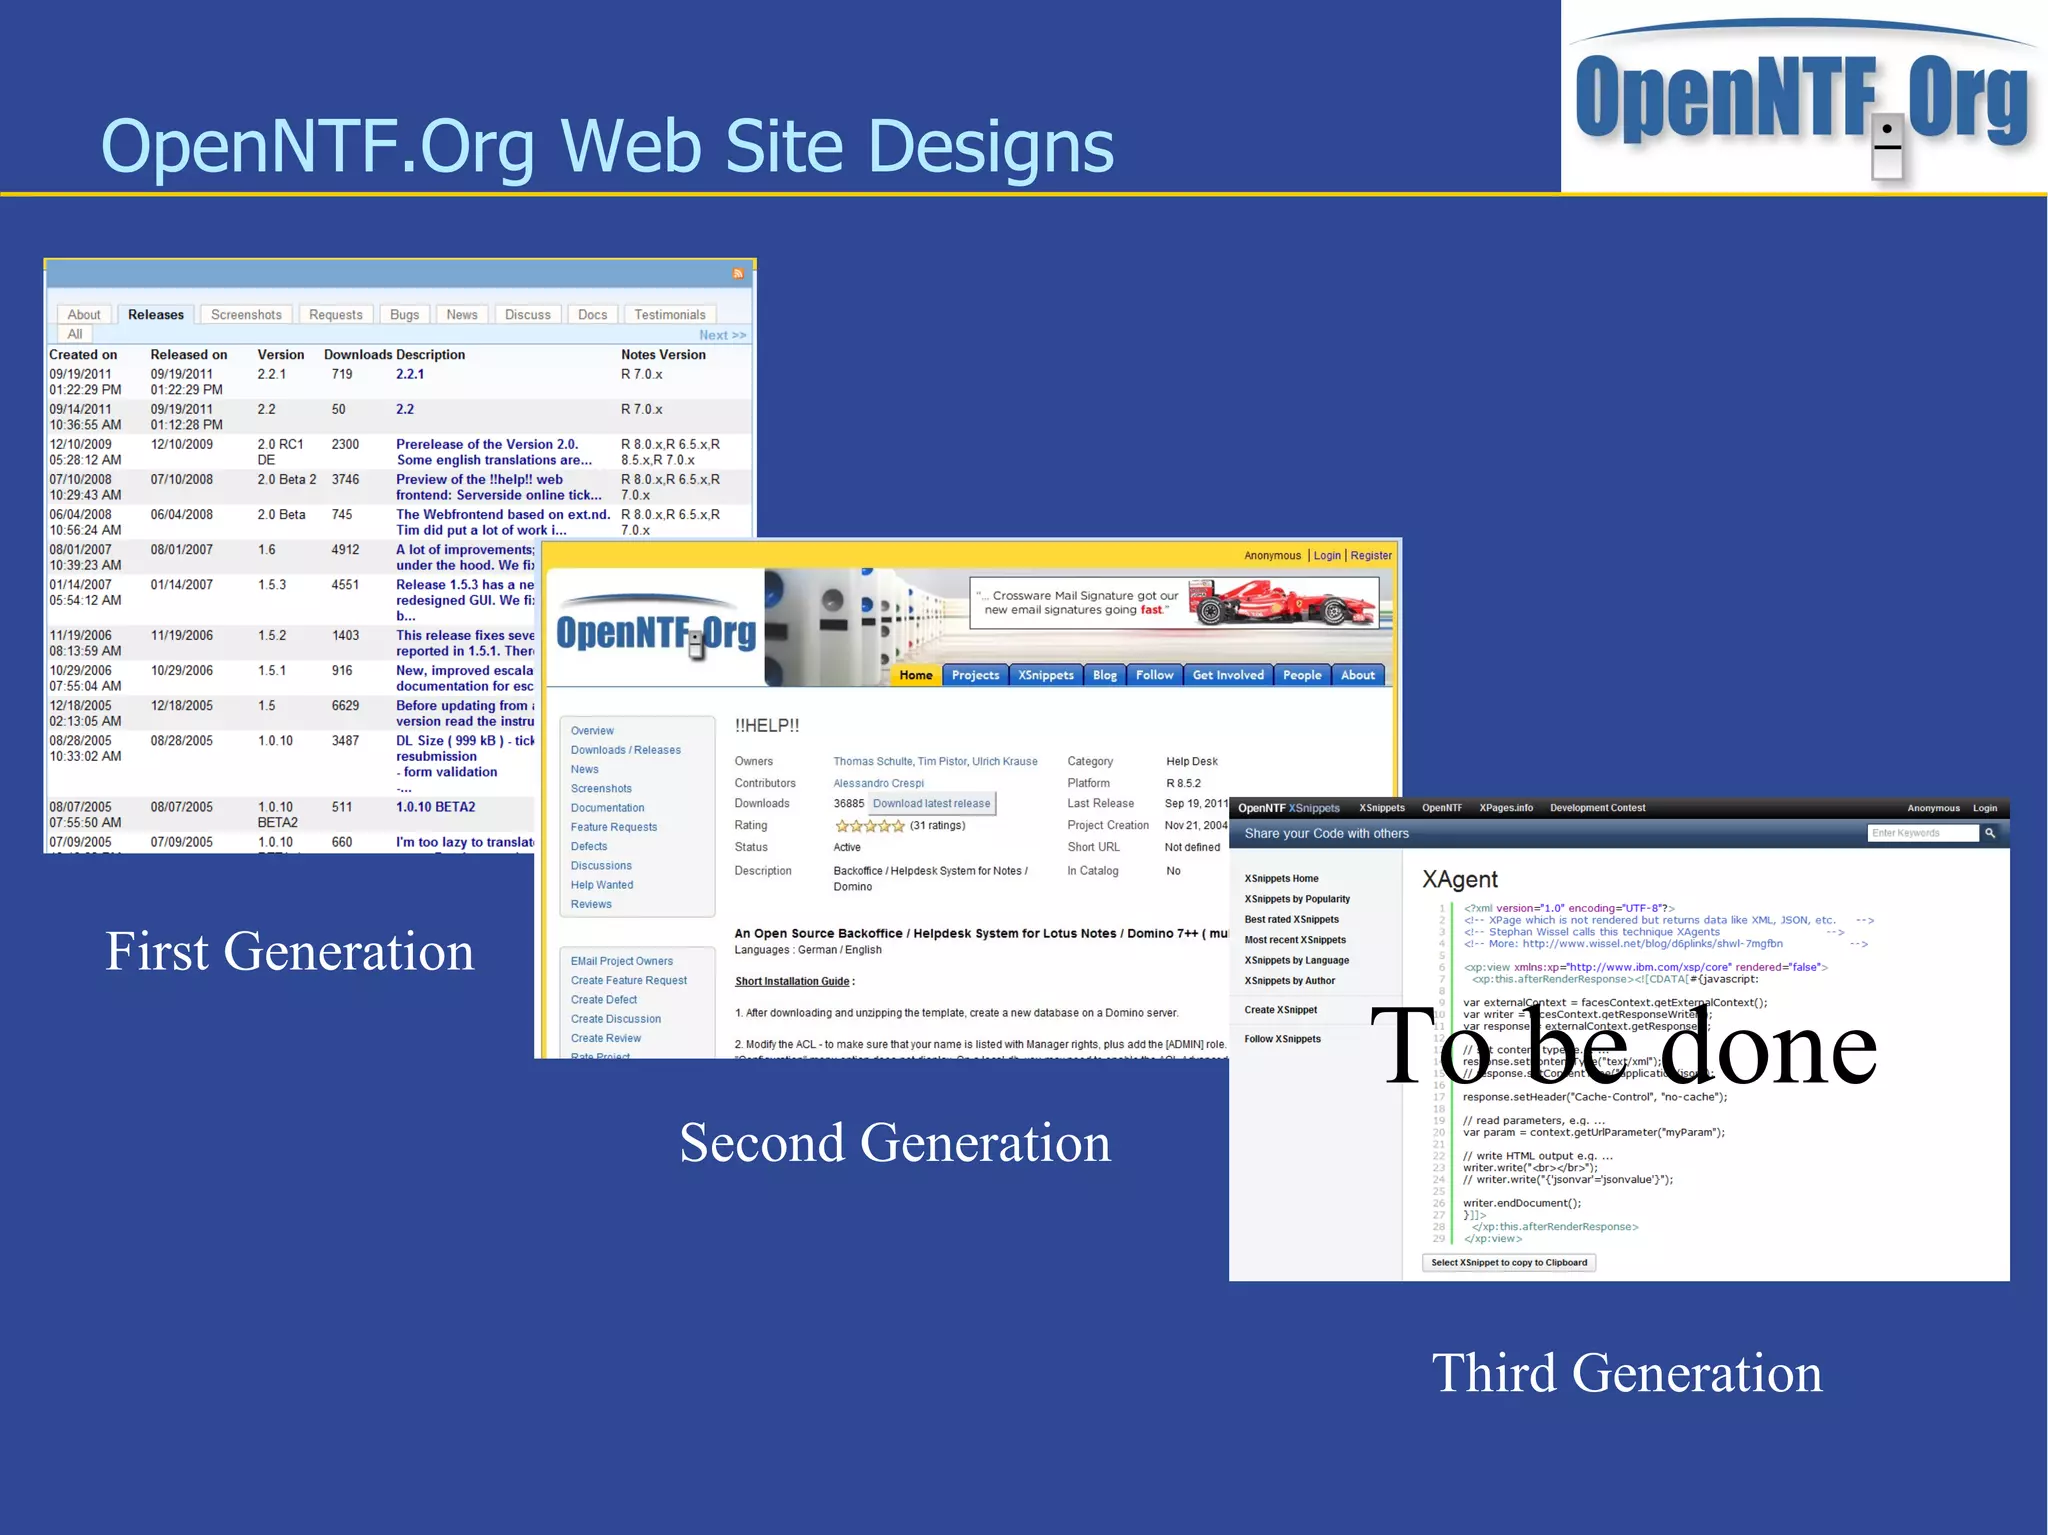The width and height of the screenshot is (2048, 1535).
Task: Click the Download latest release button
Action: click(x=931, y=803)
